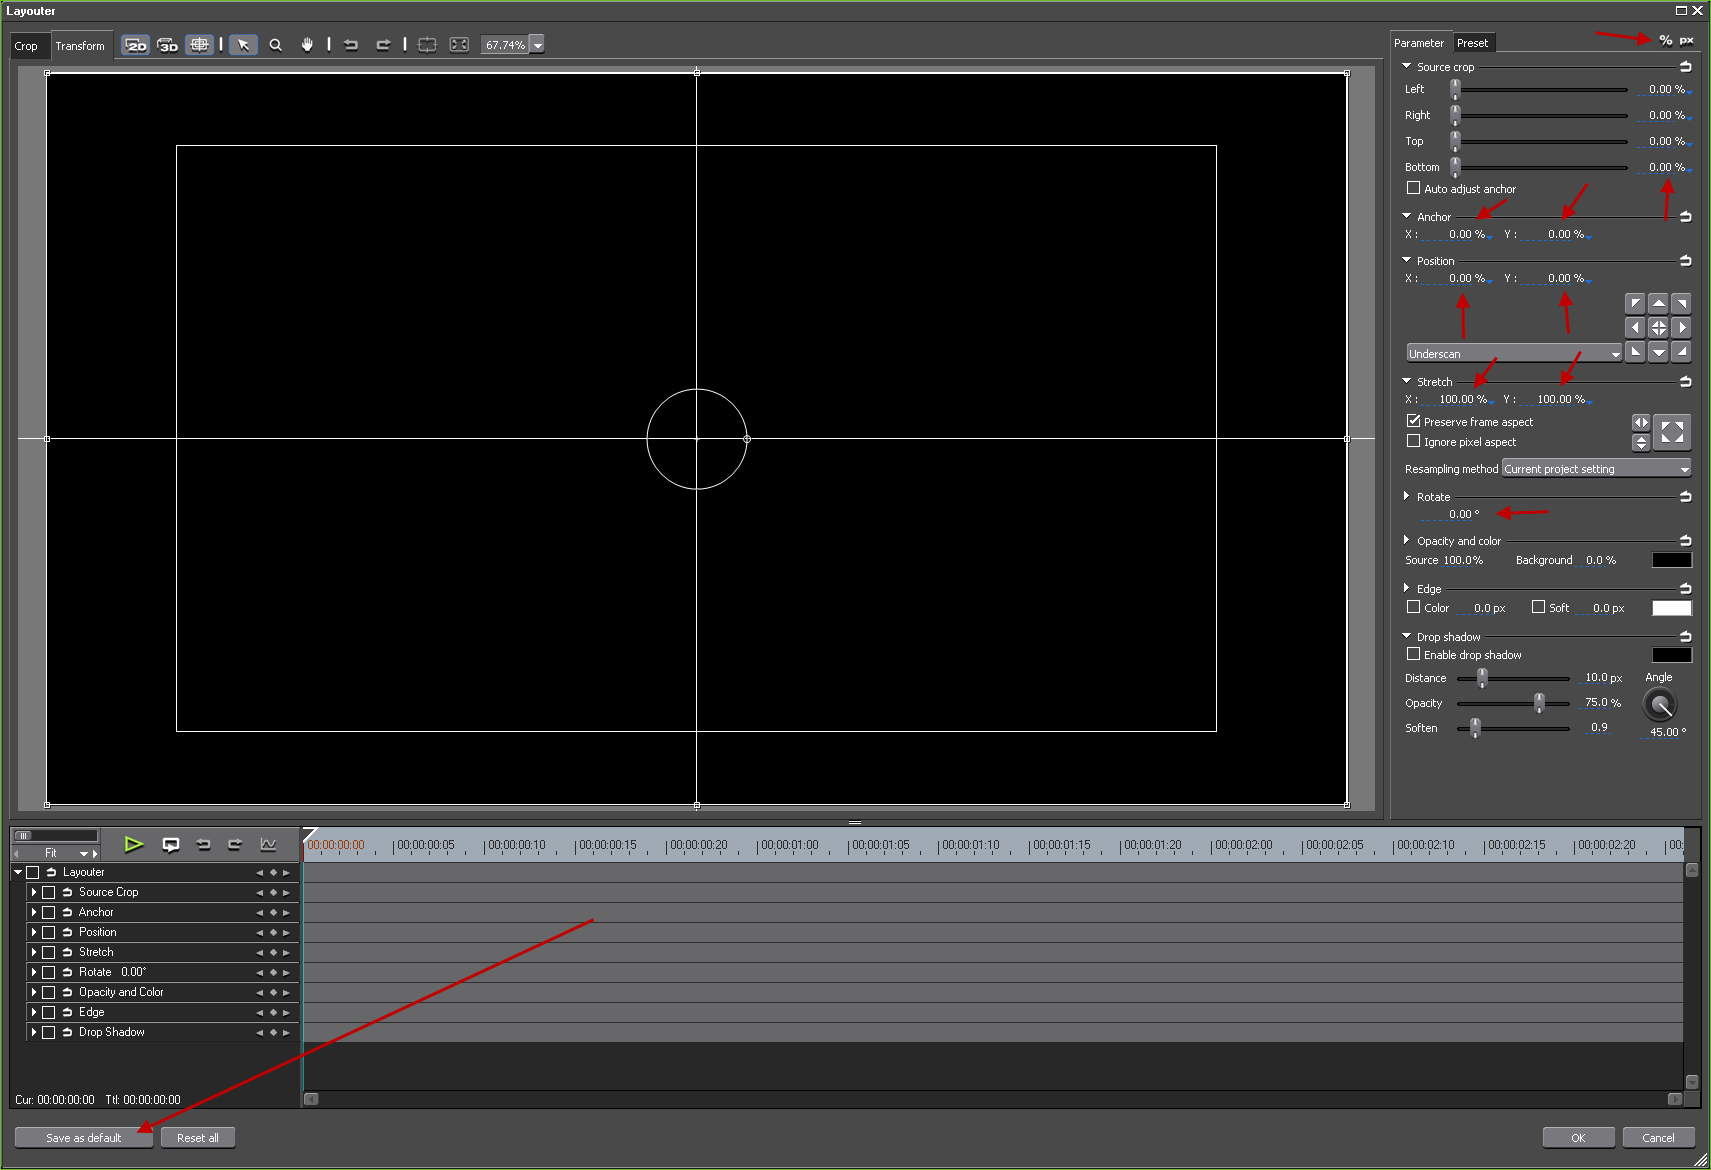Image resolution: width=1711 pixels, height=1170 pixels.
Task: Open the Preset tab
Action: (1472, 43)
